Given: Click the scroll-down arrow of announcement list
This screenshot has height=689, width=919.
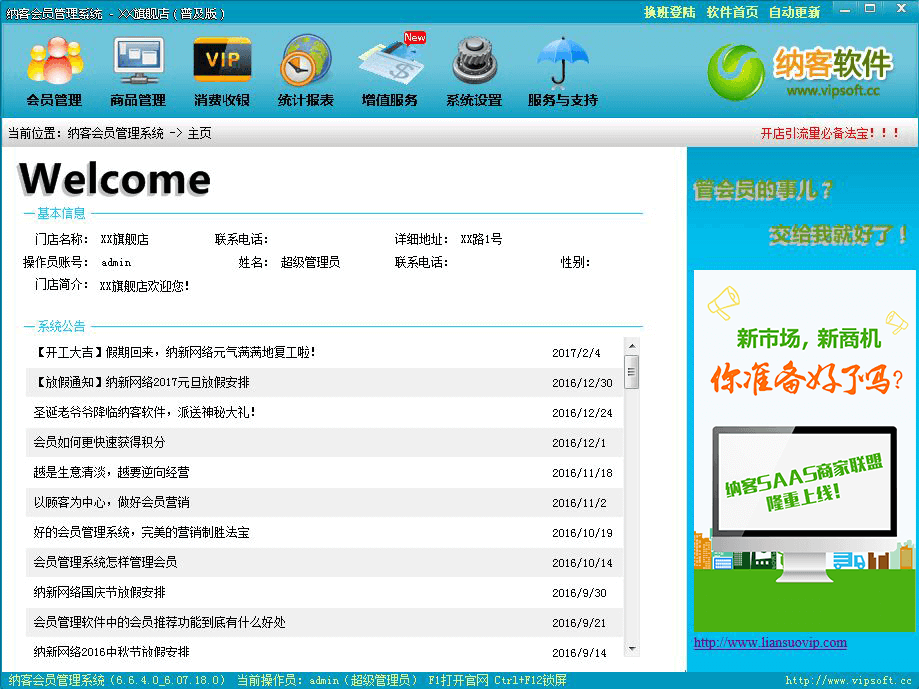Looking at the screenshot, I should 631,649.
